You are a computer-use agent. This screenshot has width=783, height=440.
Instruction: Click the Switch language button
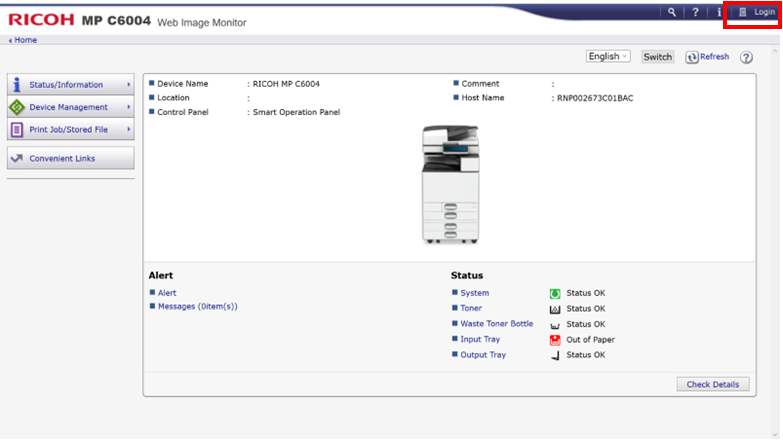tap(657, 57)
